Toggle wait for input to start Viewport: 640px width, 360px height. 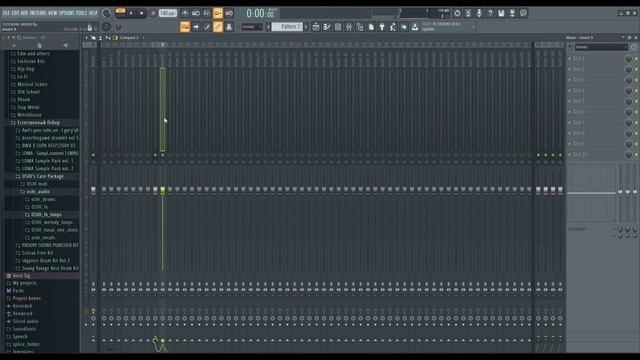[x=196, y=13]
